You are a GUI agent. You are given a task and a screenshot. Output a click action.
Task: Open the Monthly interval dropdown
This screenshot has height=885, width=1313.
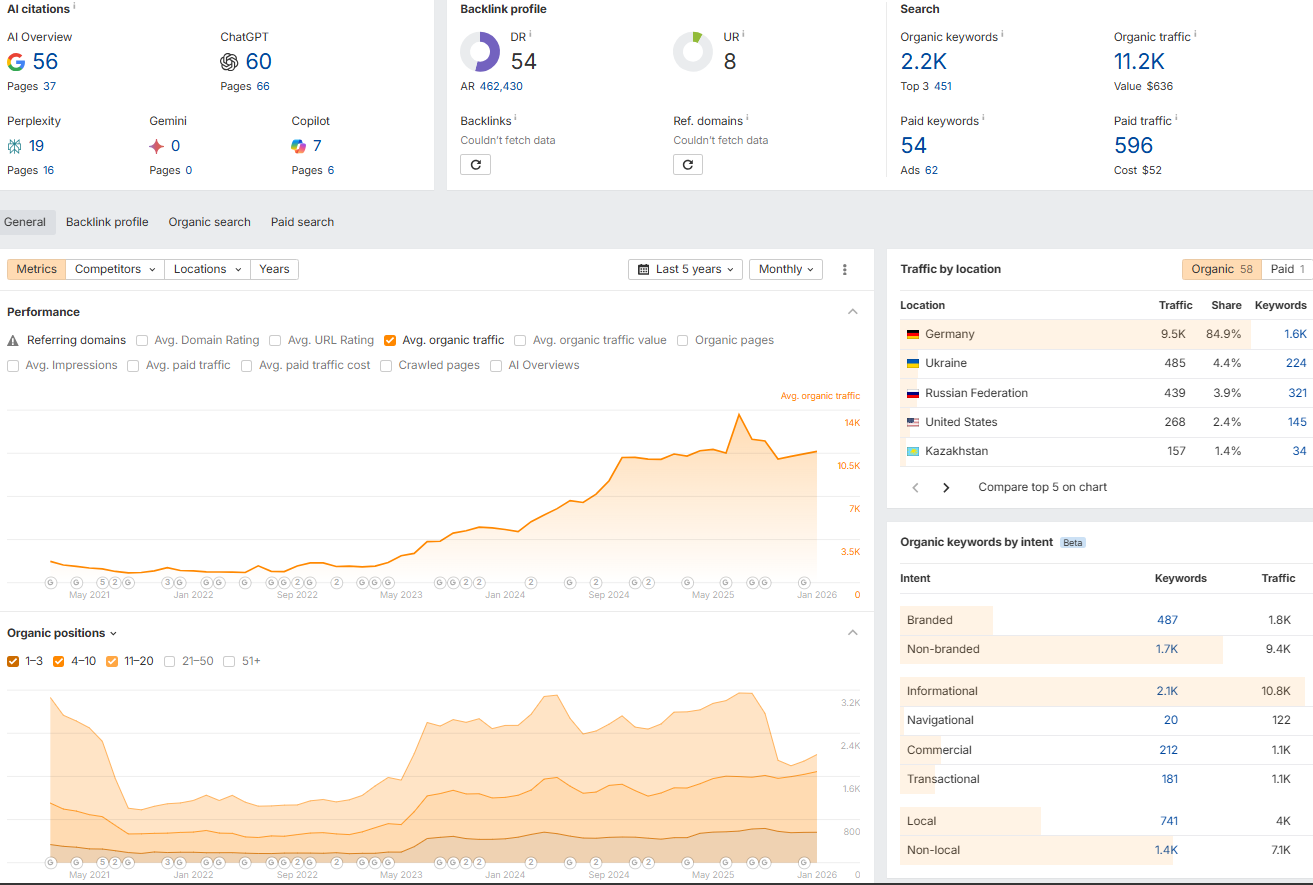(785, 269)
